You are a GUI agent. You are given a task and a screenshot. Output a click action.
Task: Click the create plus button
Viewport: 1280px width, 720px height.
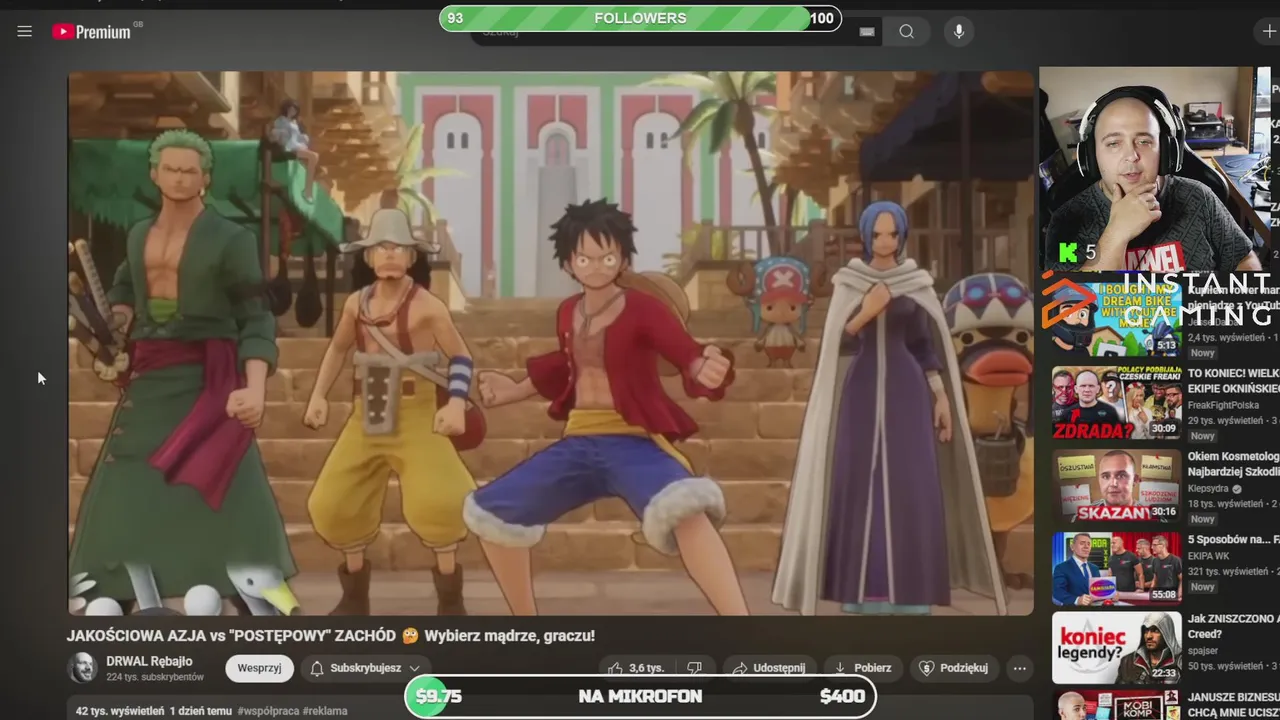pos(1268,32)
